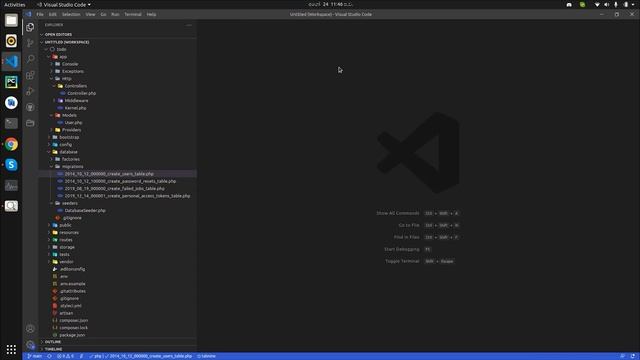Open the Explorer view in activity bar

click(30, 27)
